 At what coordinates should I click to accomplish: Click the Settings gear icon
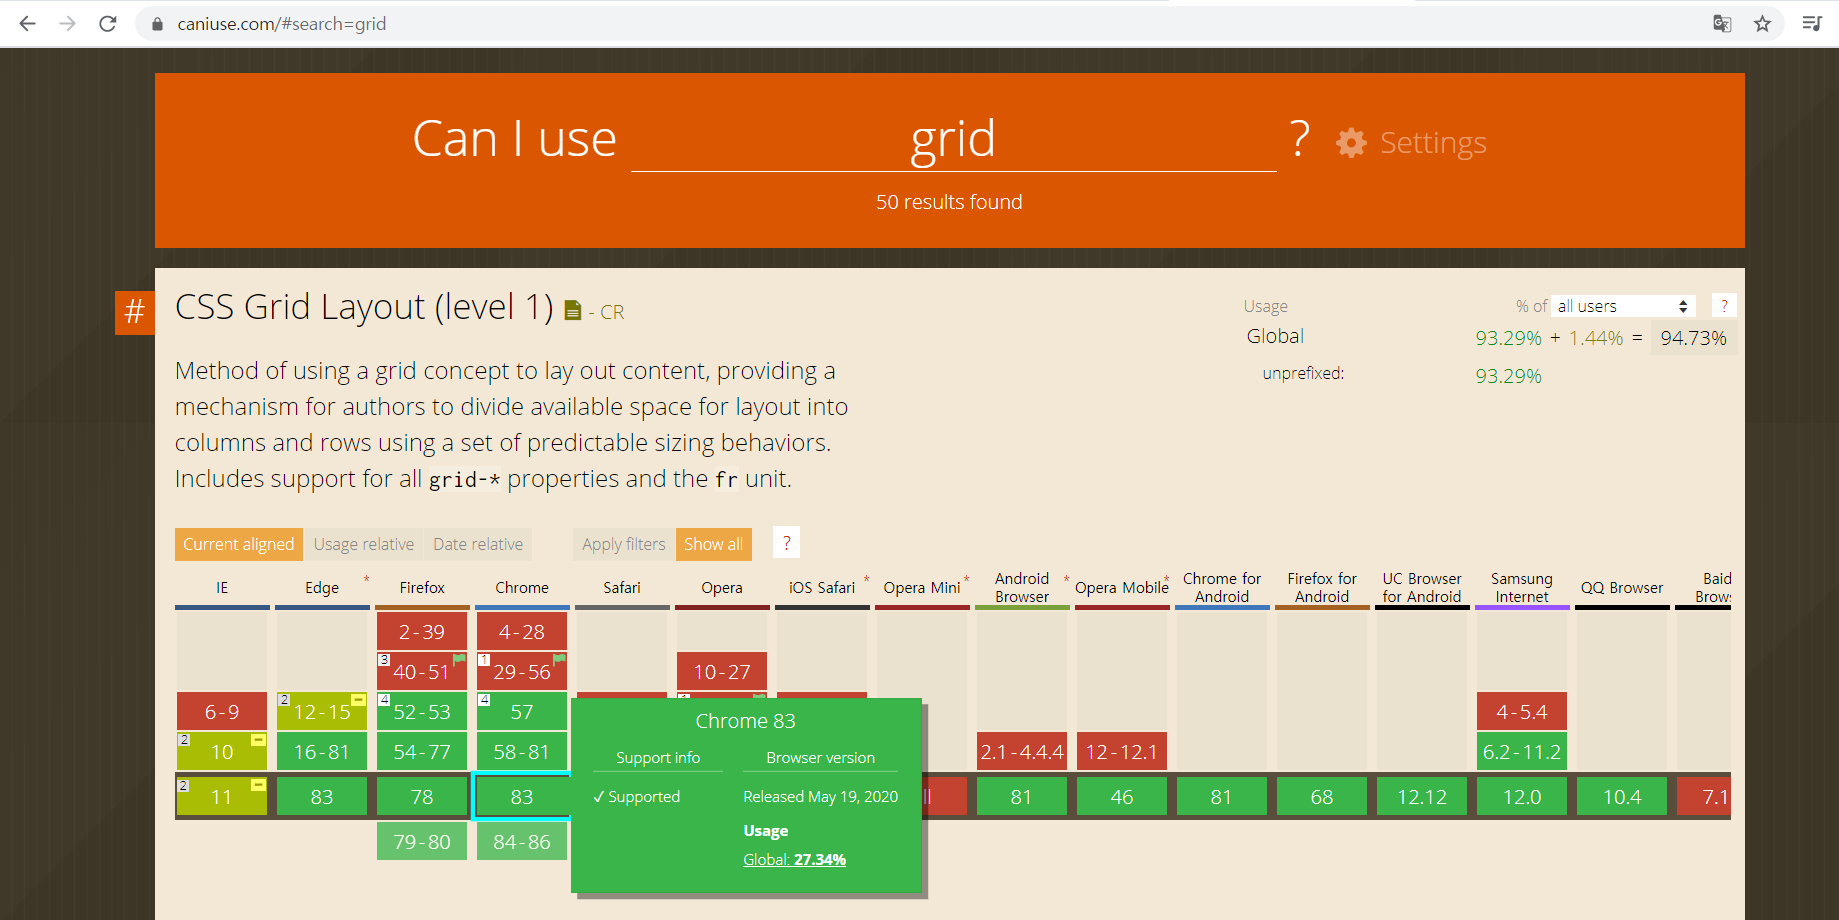coord(1351,143)
